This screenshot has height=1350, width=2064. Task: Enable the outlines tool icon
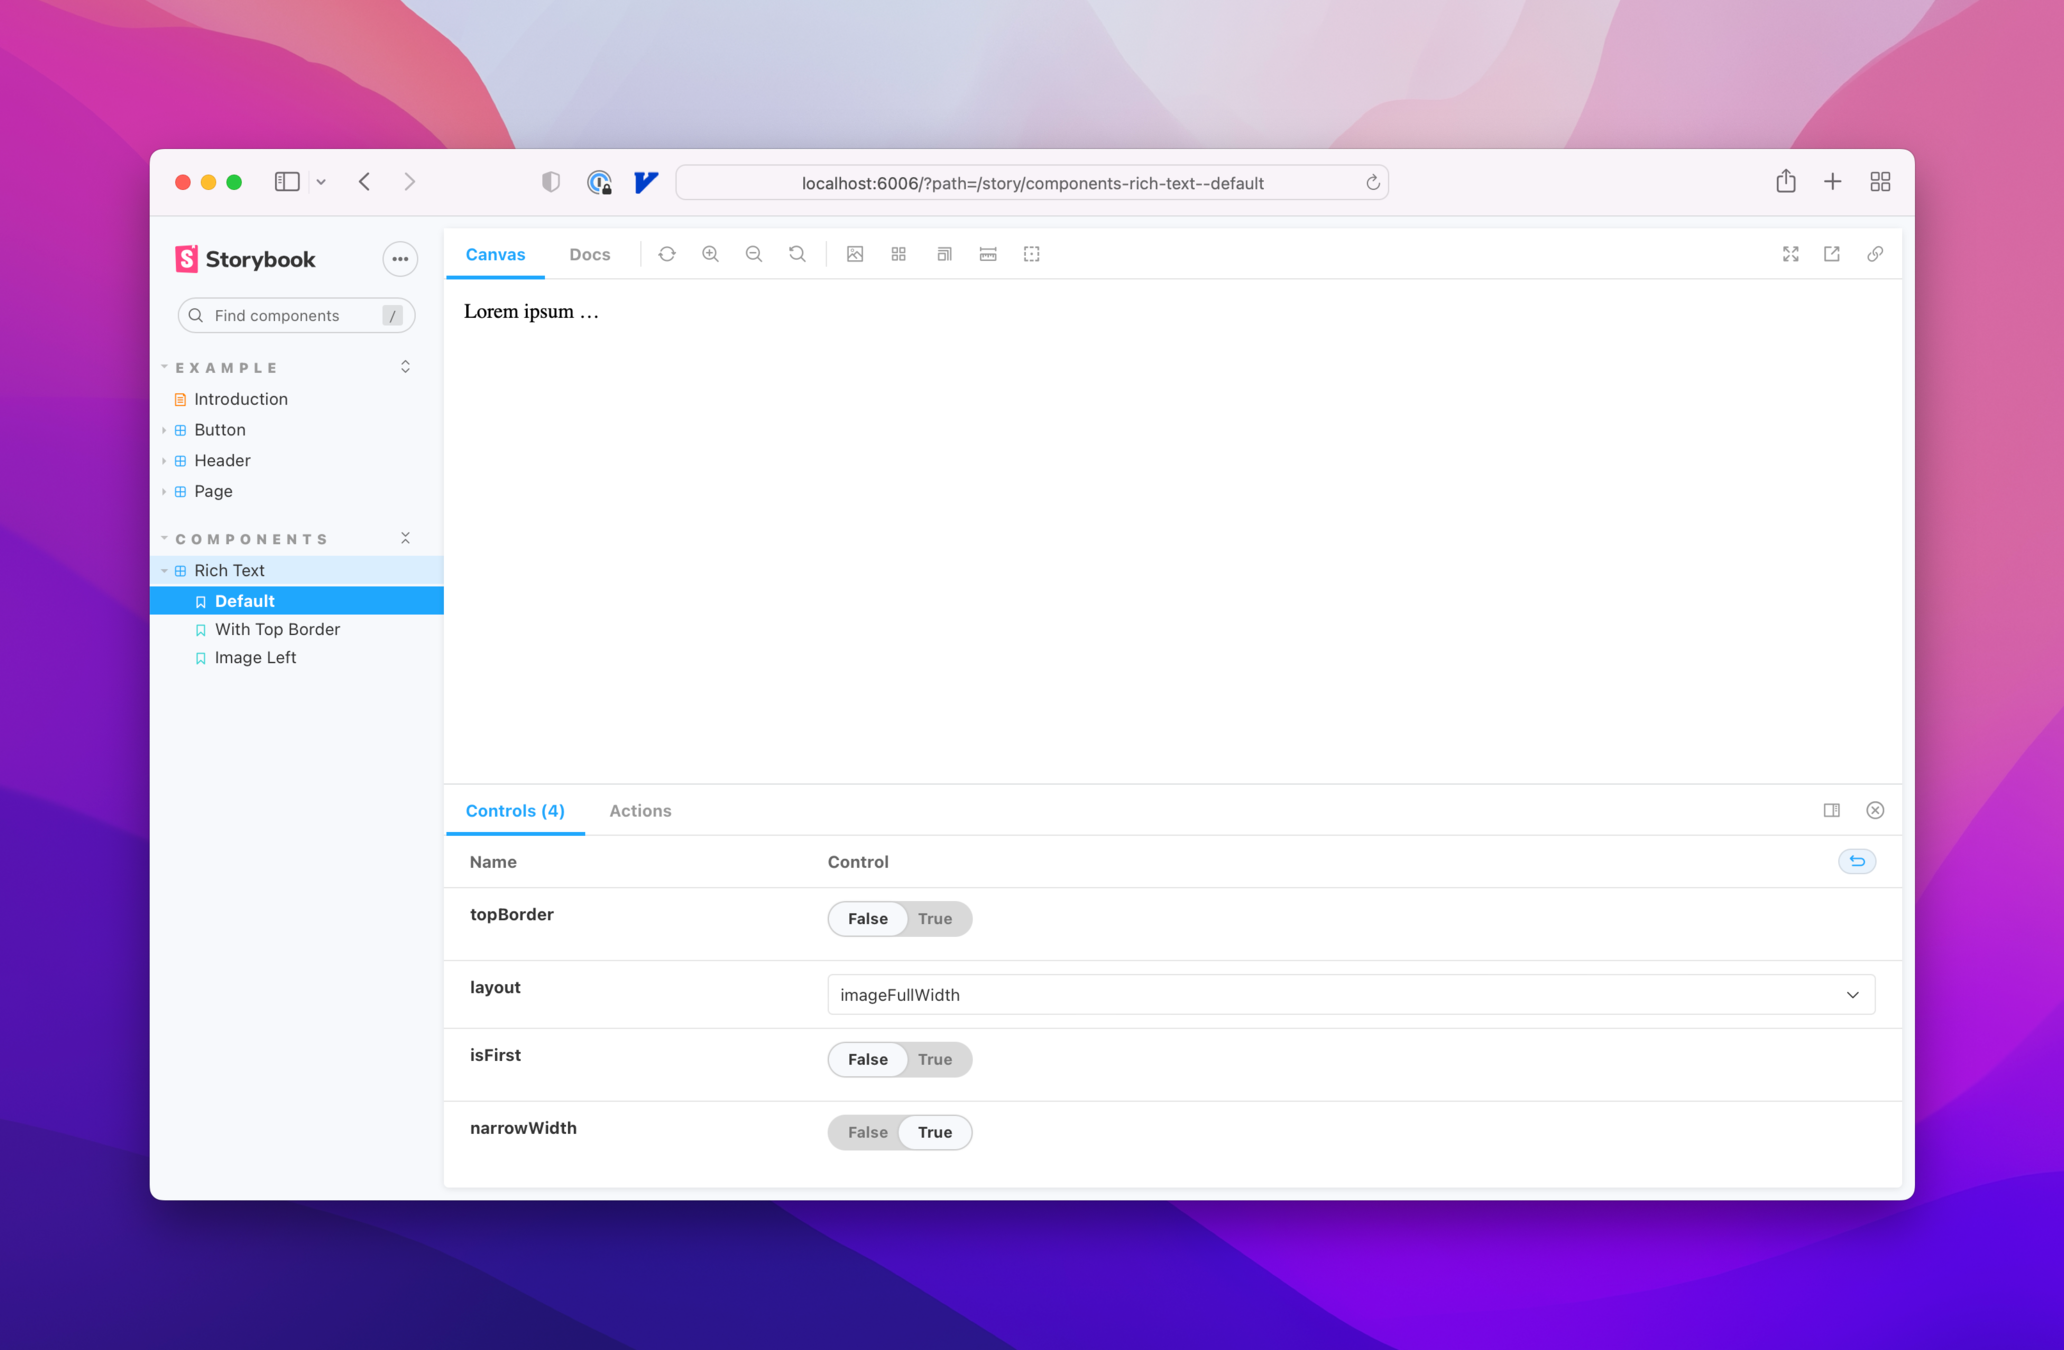tap(1031, 254)
